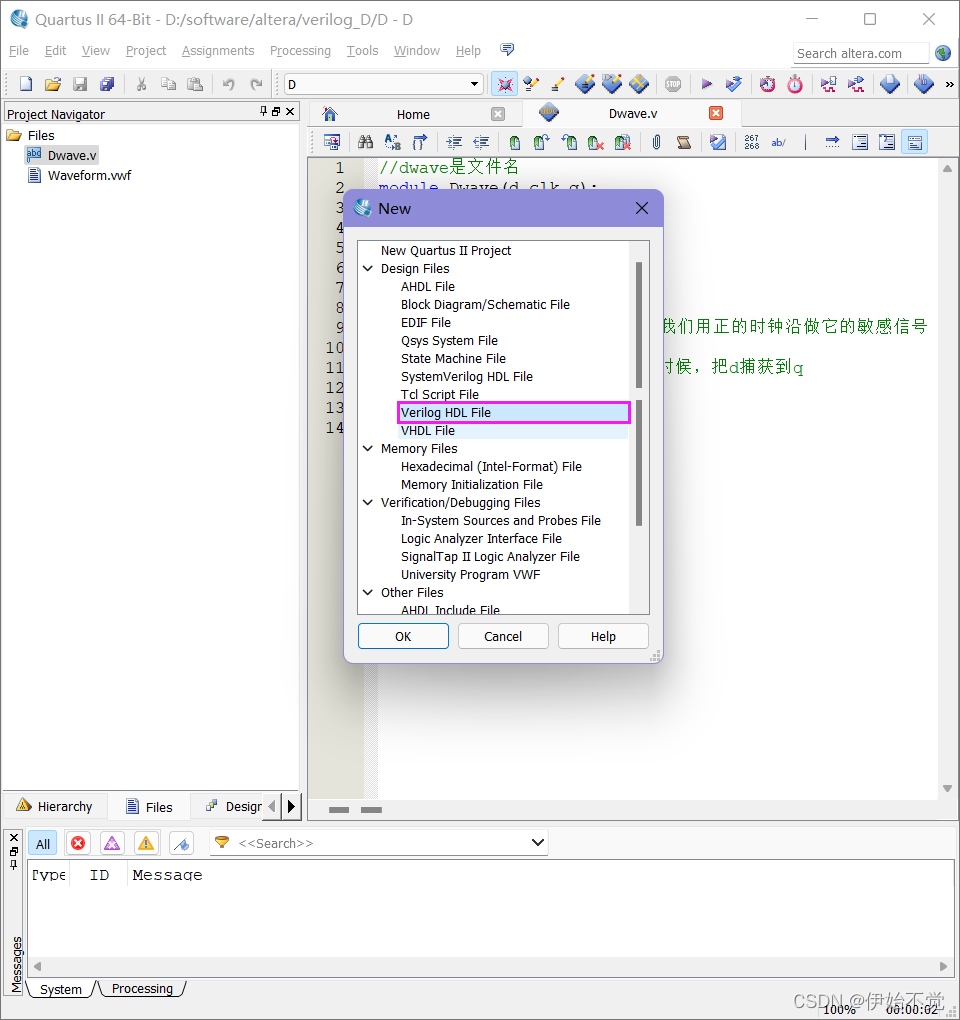Open the File menu
The width and height of the screenshot is (960, 1020).
(19, 51)
